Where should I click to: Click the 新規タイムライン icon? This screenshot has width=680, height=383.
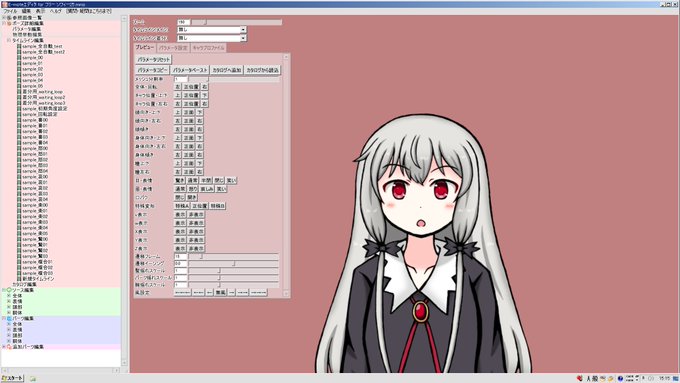pos(19,279)
